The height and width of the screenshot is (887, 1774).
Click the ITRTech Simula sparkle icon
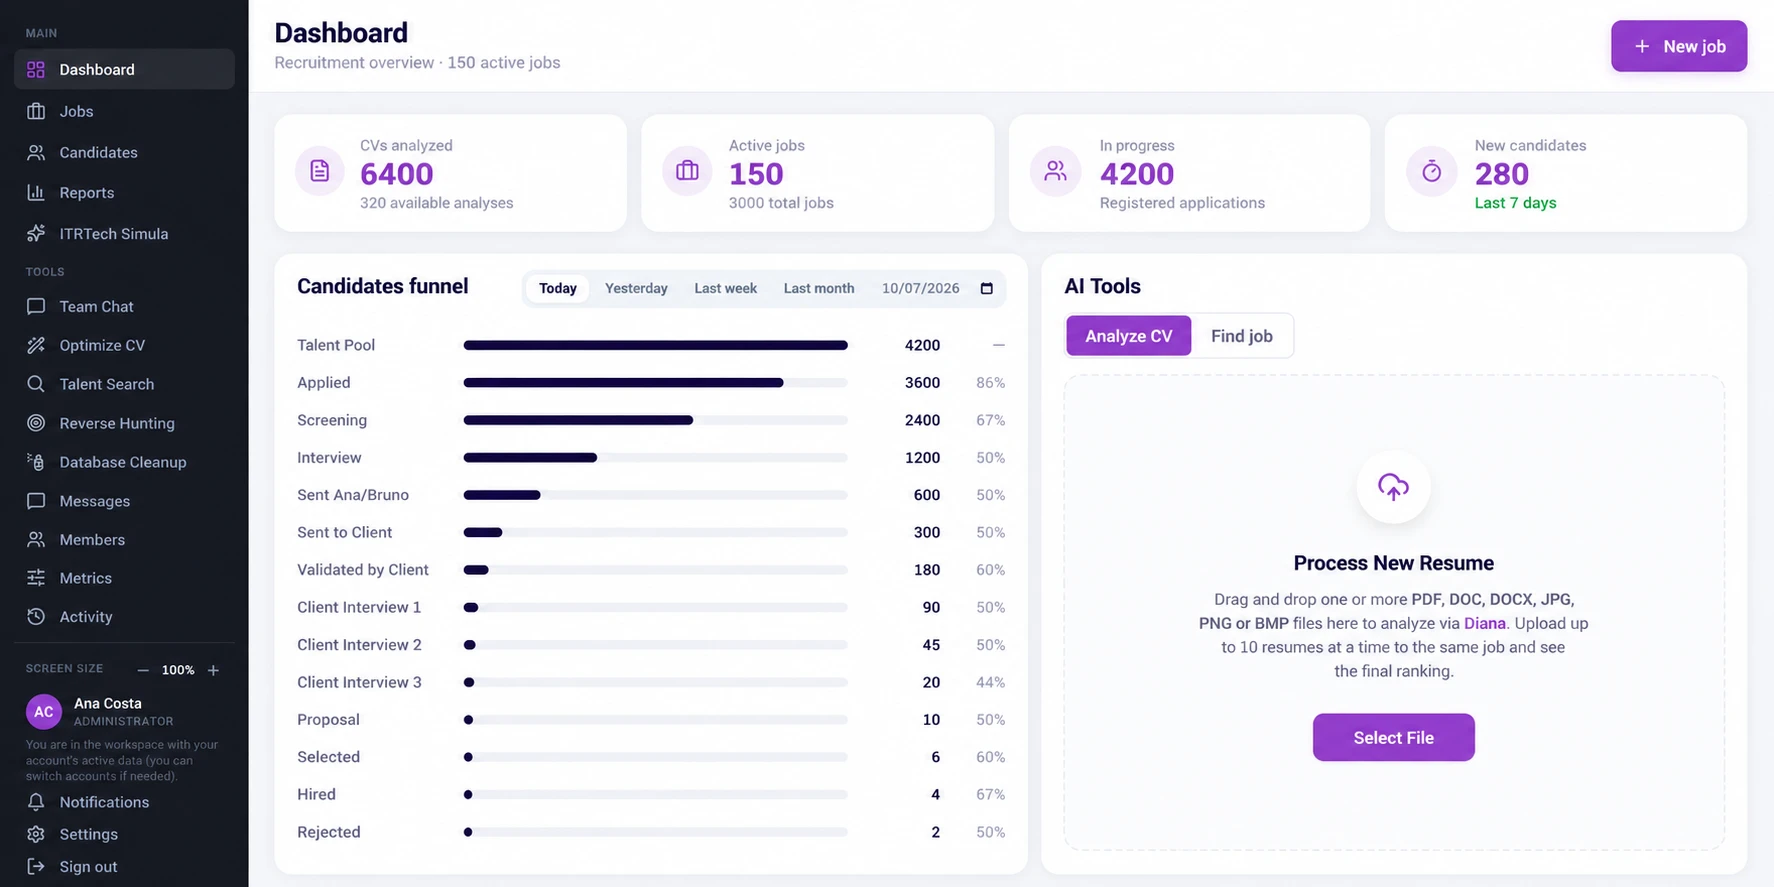pyautogui.click(x=36, y=234)
